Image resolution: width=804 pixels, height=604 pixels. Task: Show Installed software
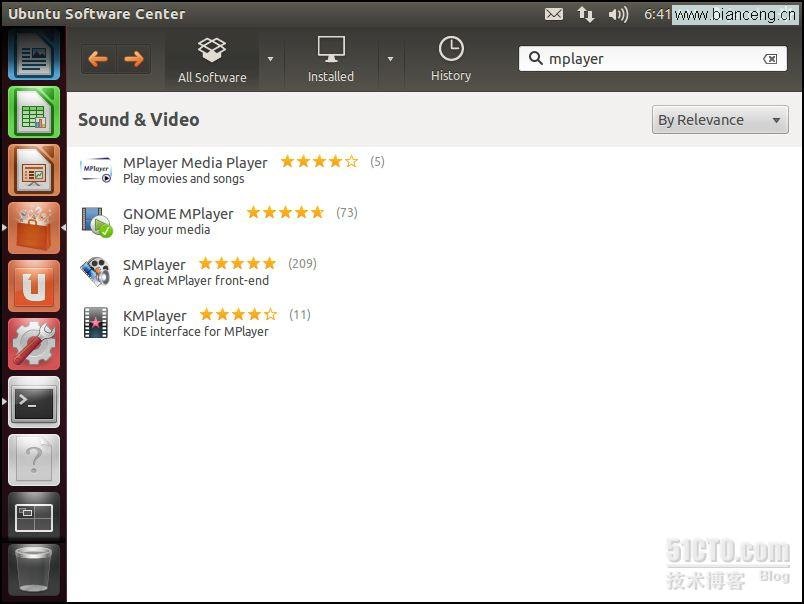(331, 60)
